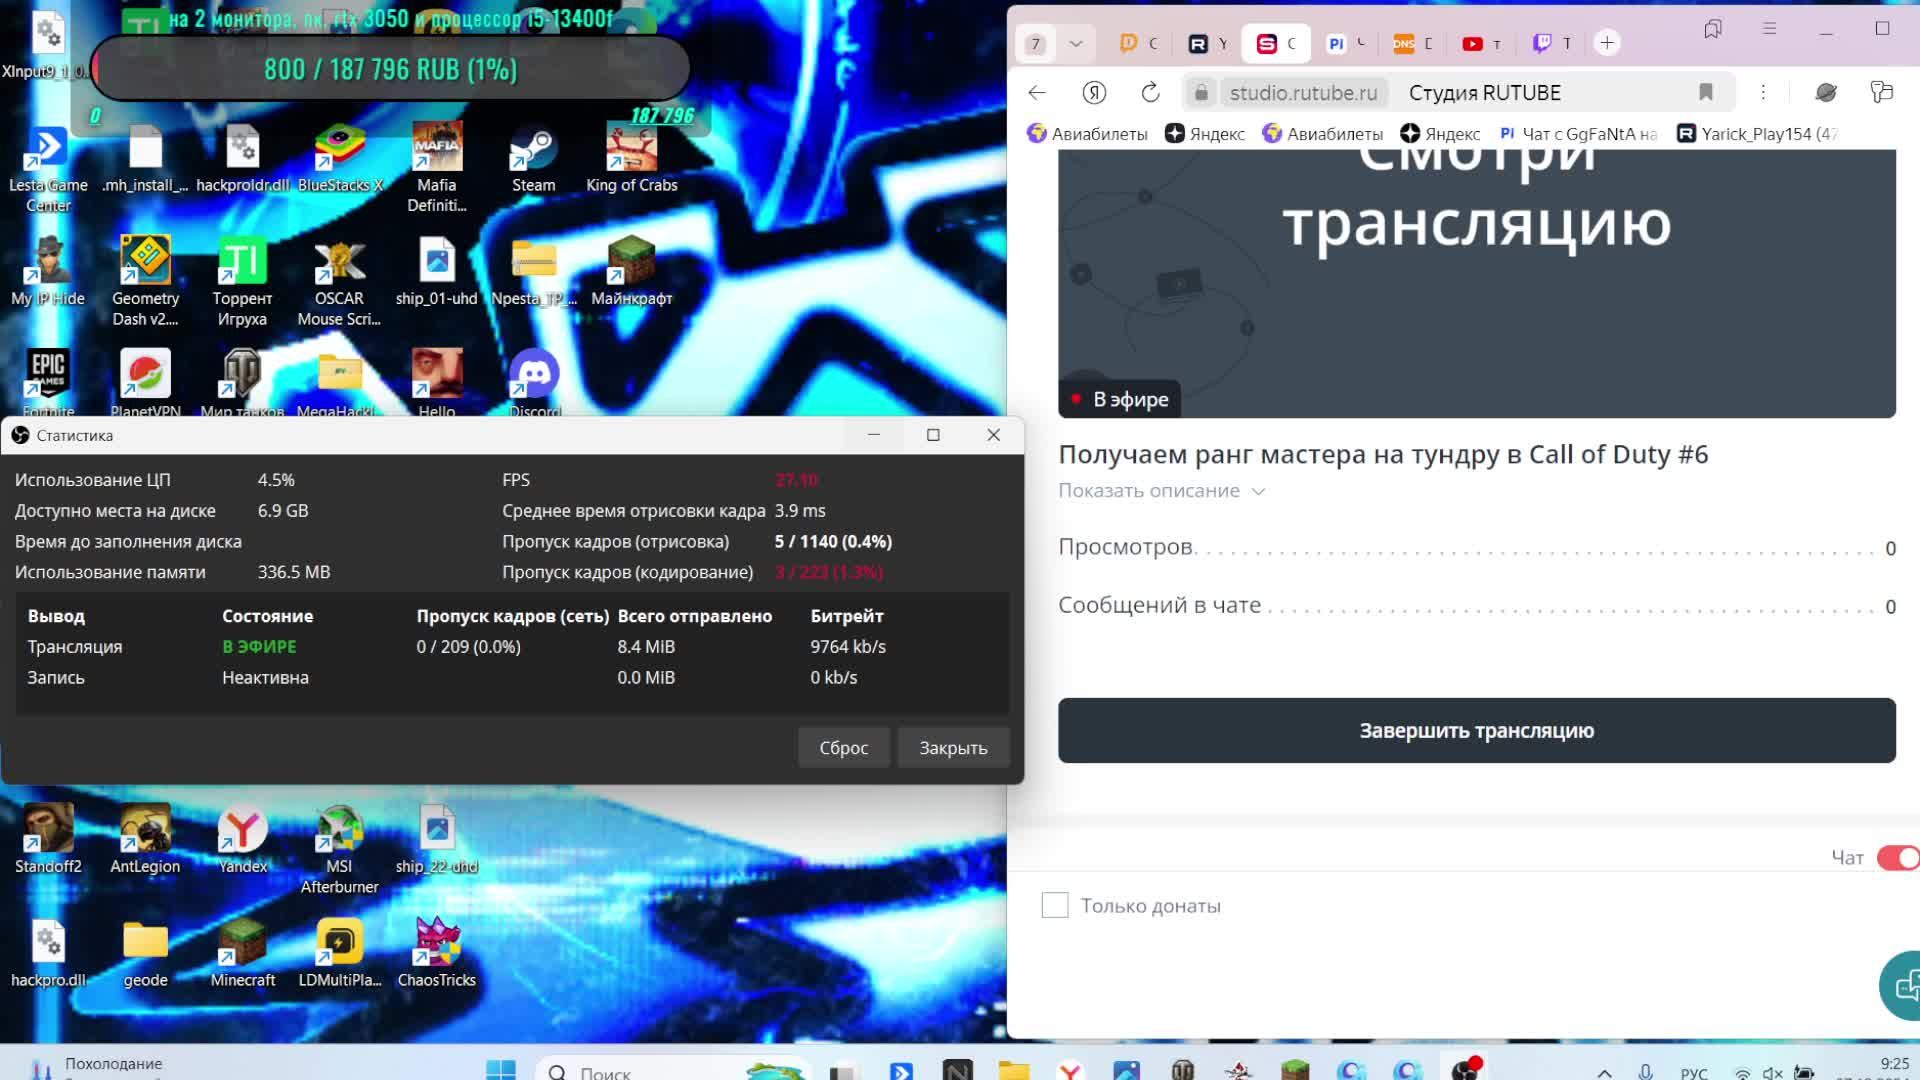Viewport: 1920px width, 1080px height.
Task: Reload the studio.rutube.ru page
Action: click(x=1150, y=93)
